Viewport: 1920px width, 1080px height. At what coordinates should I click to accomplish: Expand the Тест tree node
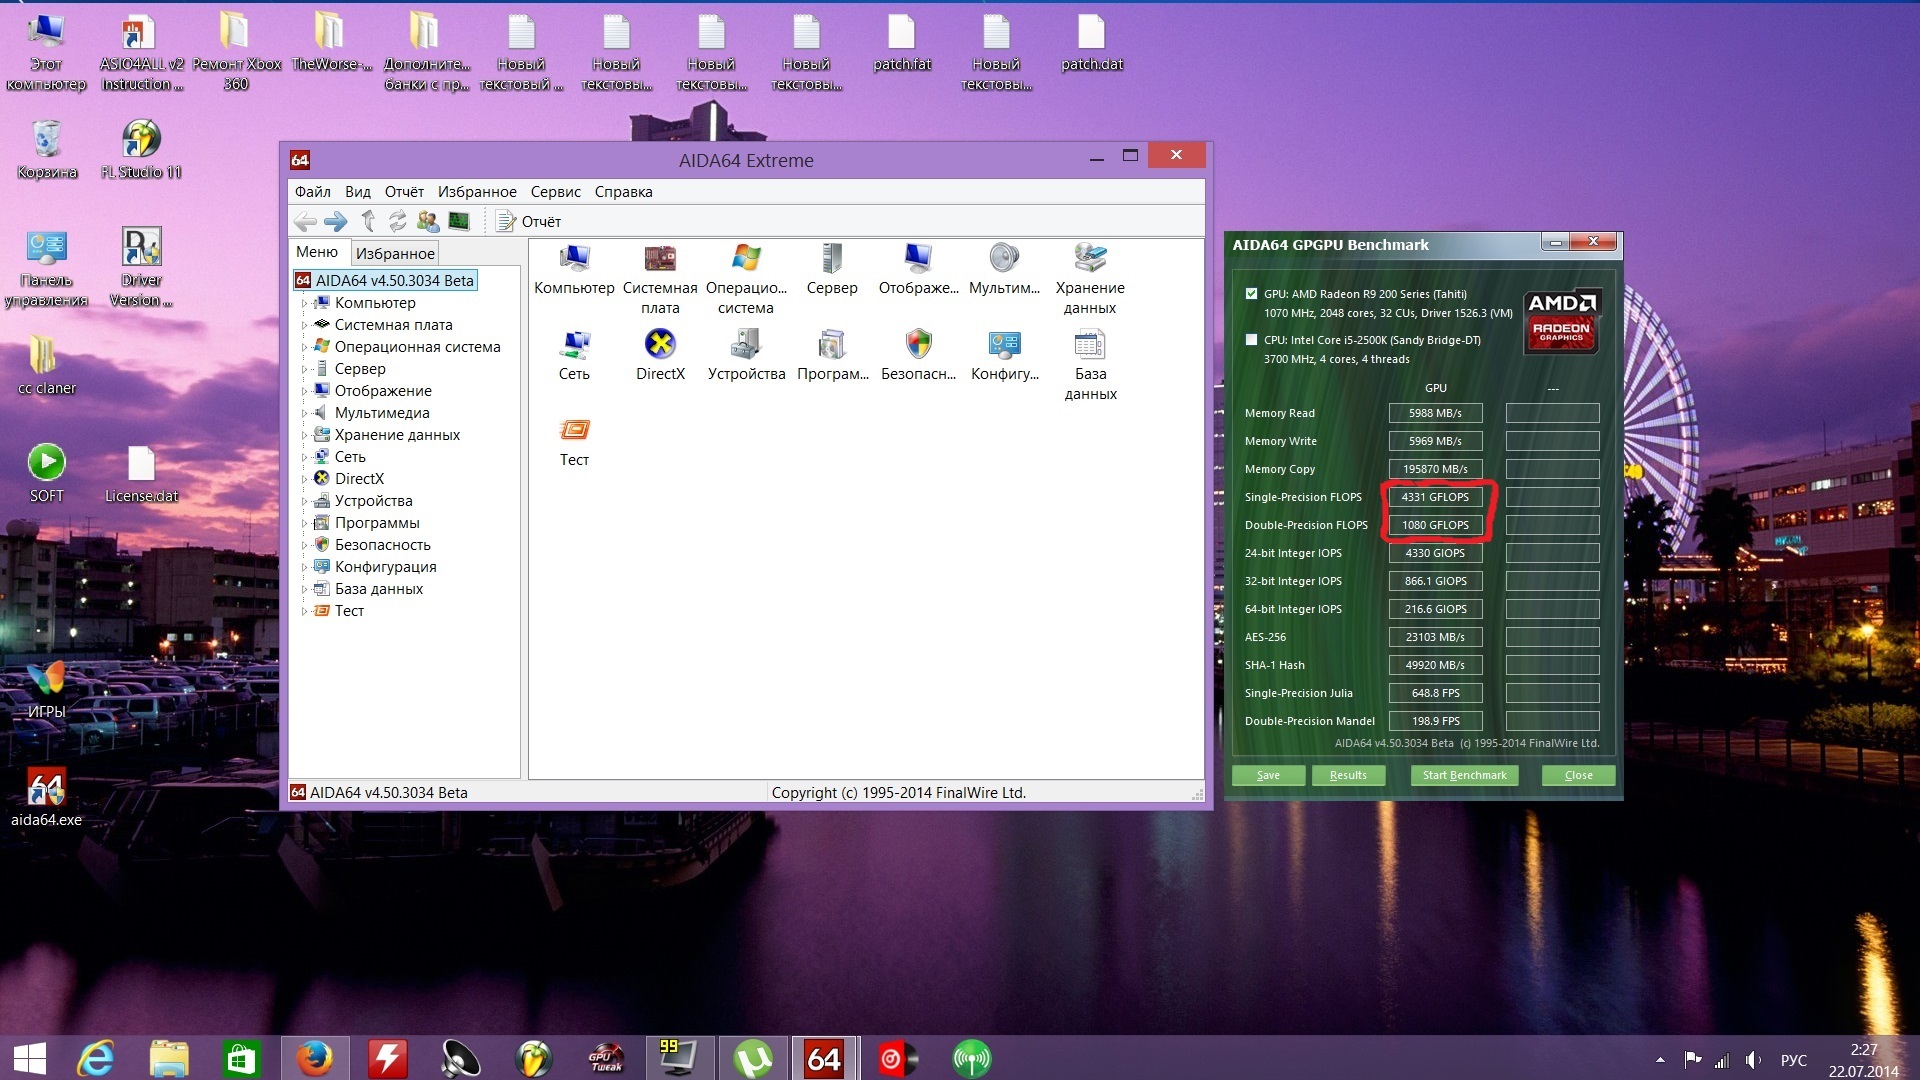(304, 611)
